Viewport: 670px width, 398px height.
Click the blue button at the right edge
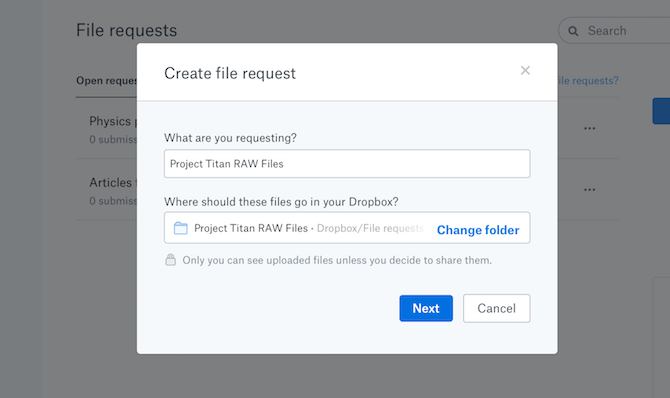point(661,111)
